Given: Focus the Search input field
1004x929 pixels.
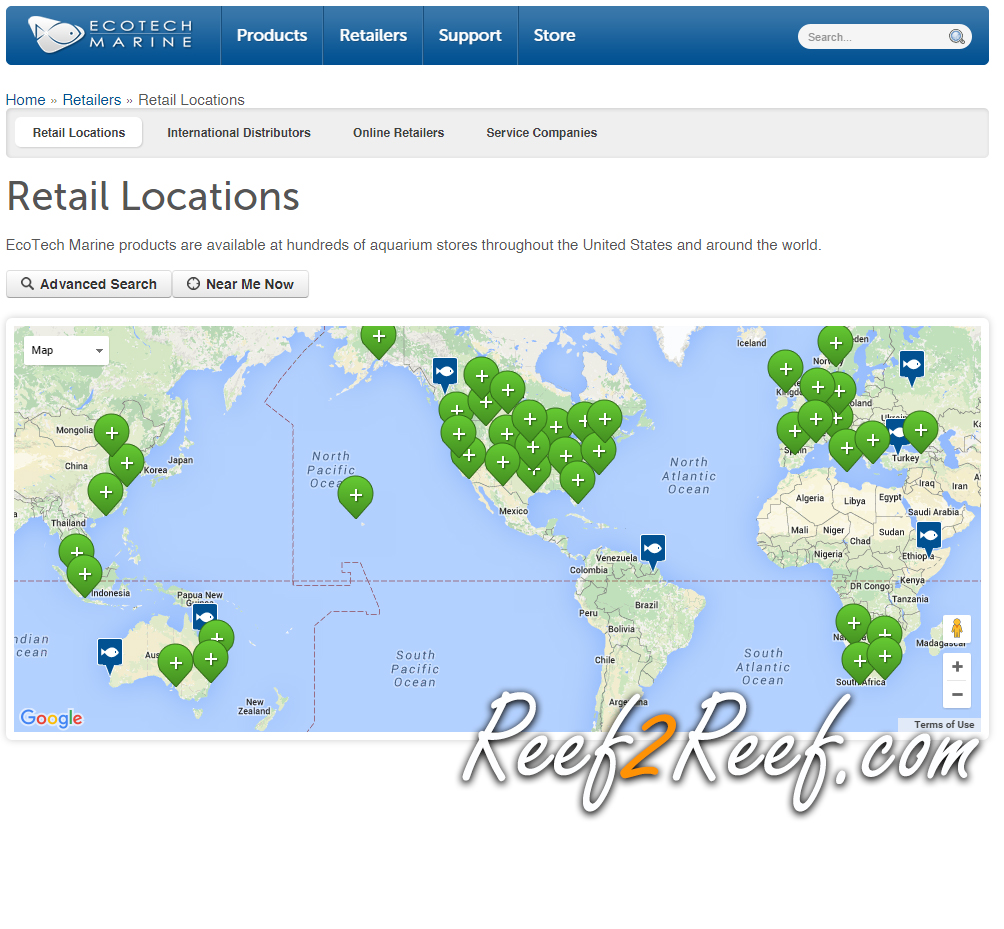Looking at the screenshot, I should pyautogui.click(x=875, y=36).
